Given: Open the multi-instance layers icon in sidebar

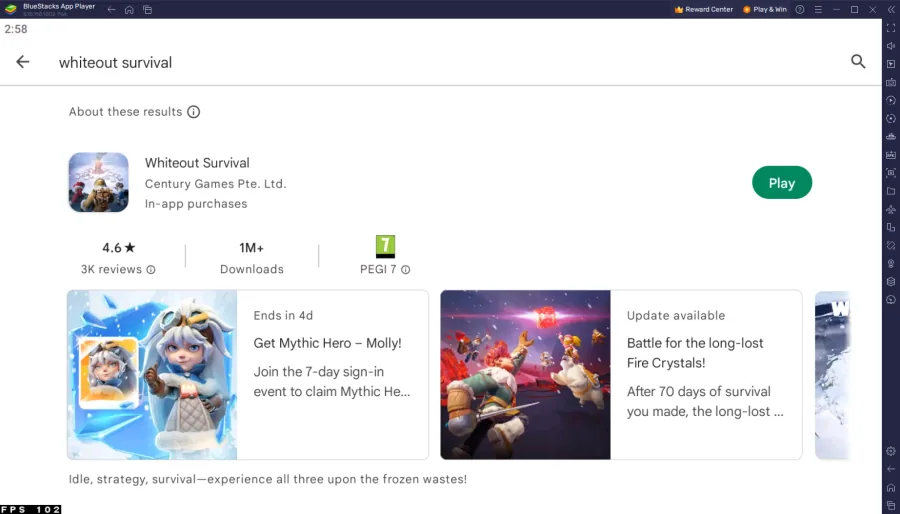Looking at the screenshot, I should (891, 282).
